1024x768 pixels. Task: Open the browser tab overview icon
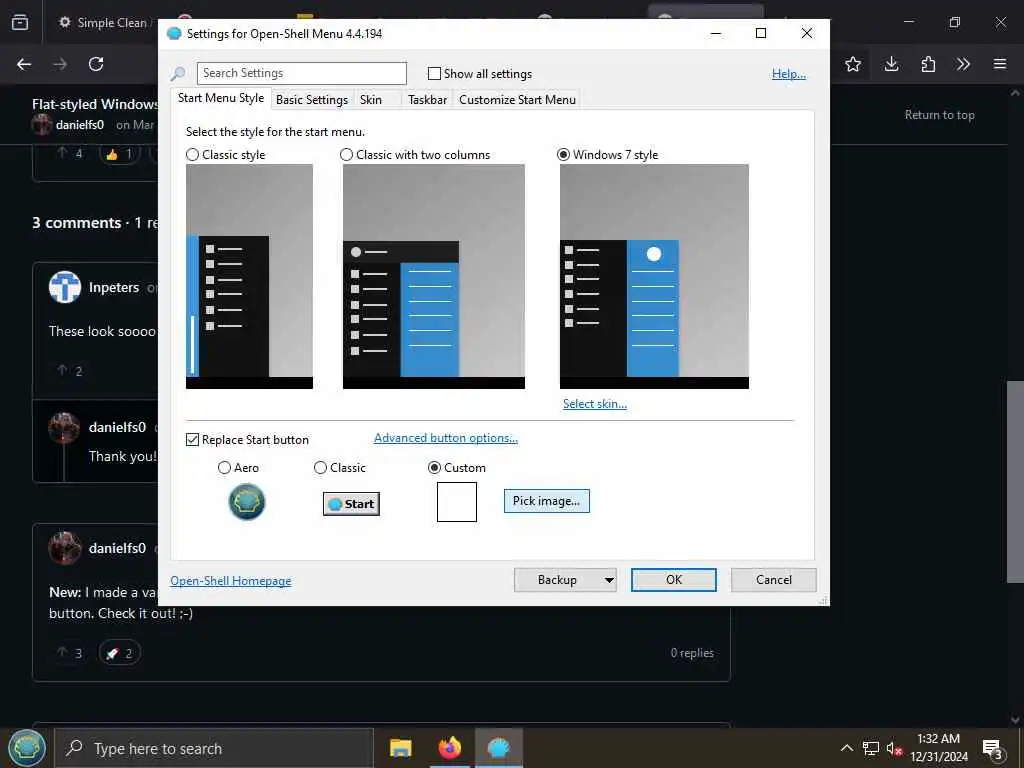coord(20,22)
